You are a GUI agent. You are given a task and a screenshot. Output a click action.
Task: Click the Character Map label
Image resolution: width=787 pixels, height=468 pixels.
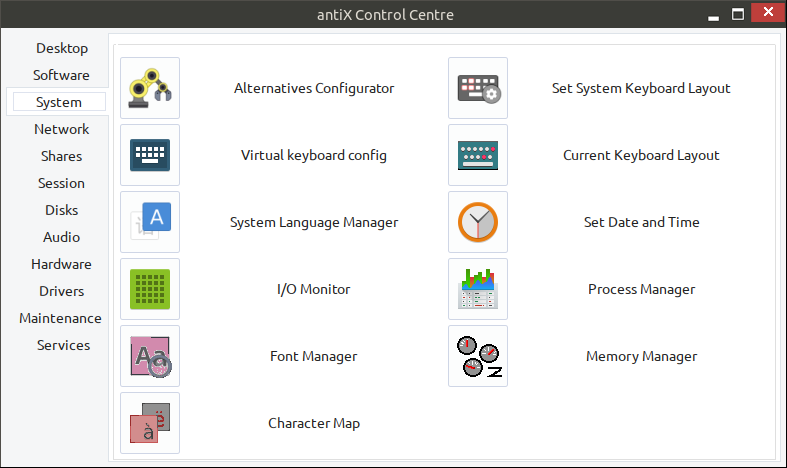point(314,423)
